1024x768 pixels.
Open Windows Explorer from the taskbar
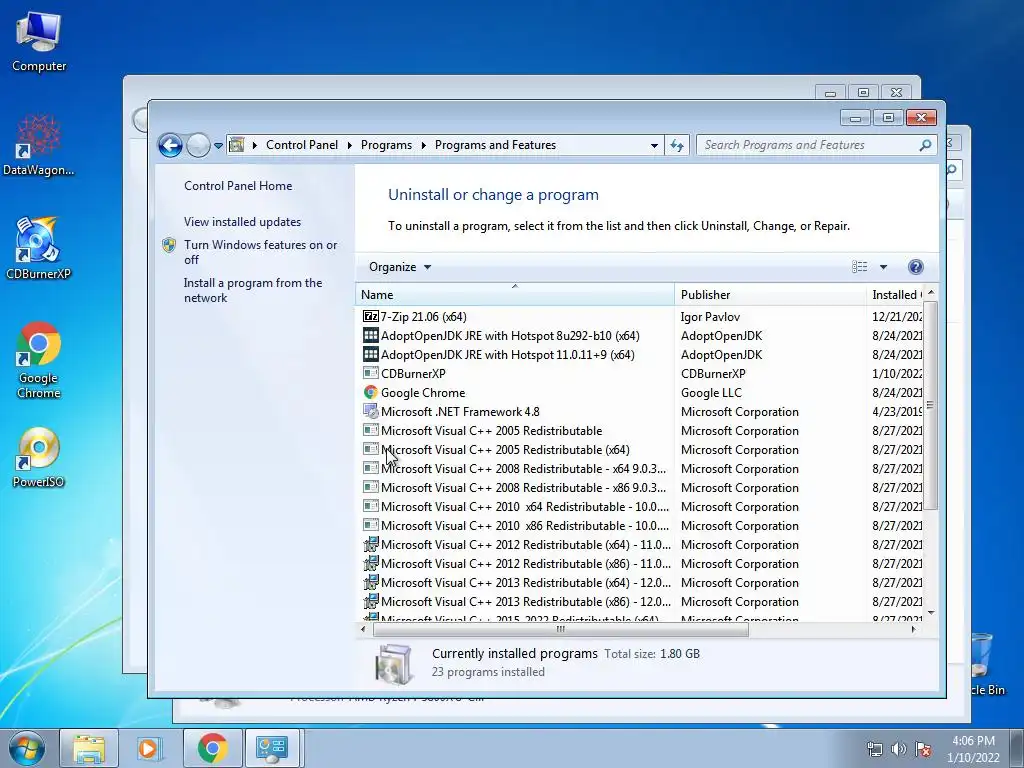click(89, 748)
